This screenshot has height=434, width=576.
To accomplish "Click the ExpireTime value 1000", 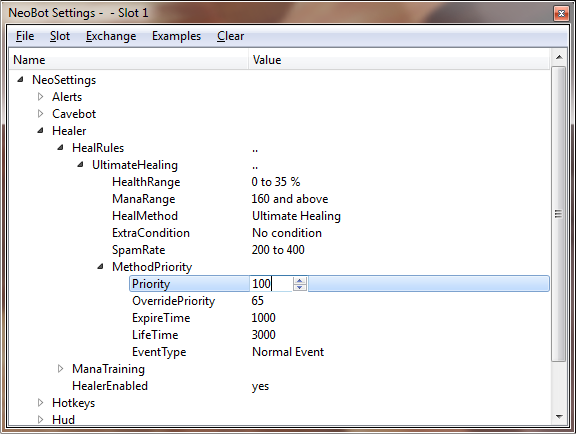I will point(263,318).
